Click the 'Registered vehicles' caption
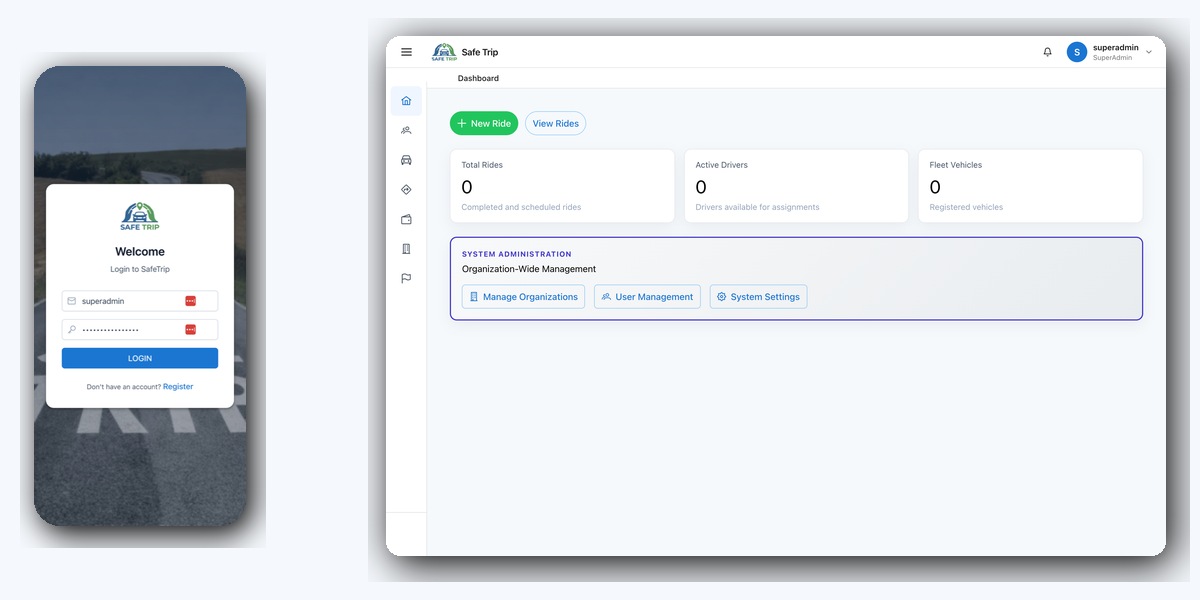 point(966,207)
